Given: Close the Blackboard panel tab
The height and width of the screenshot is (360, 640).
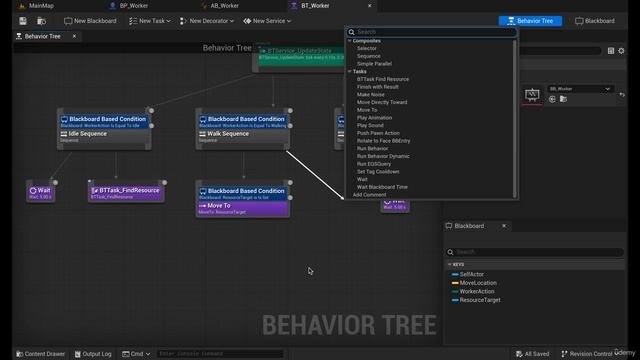Looking at the screenshot, I should tap(504, 226).
